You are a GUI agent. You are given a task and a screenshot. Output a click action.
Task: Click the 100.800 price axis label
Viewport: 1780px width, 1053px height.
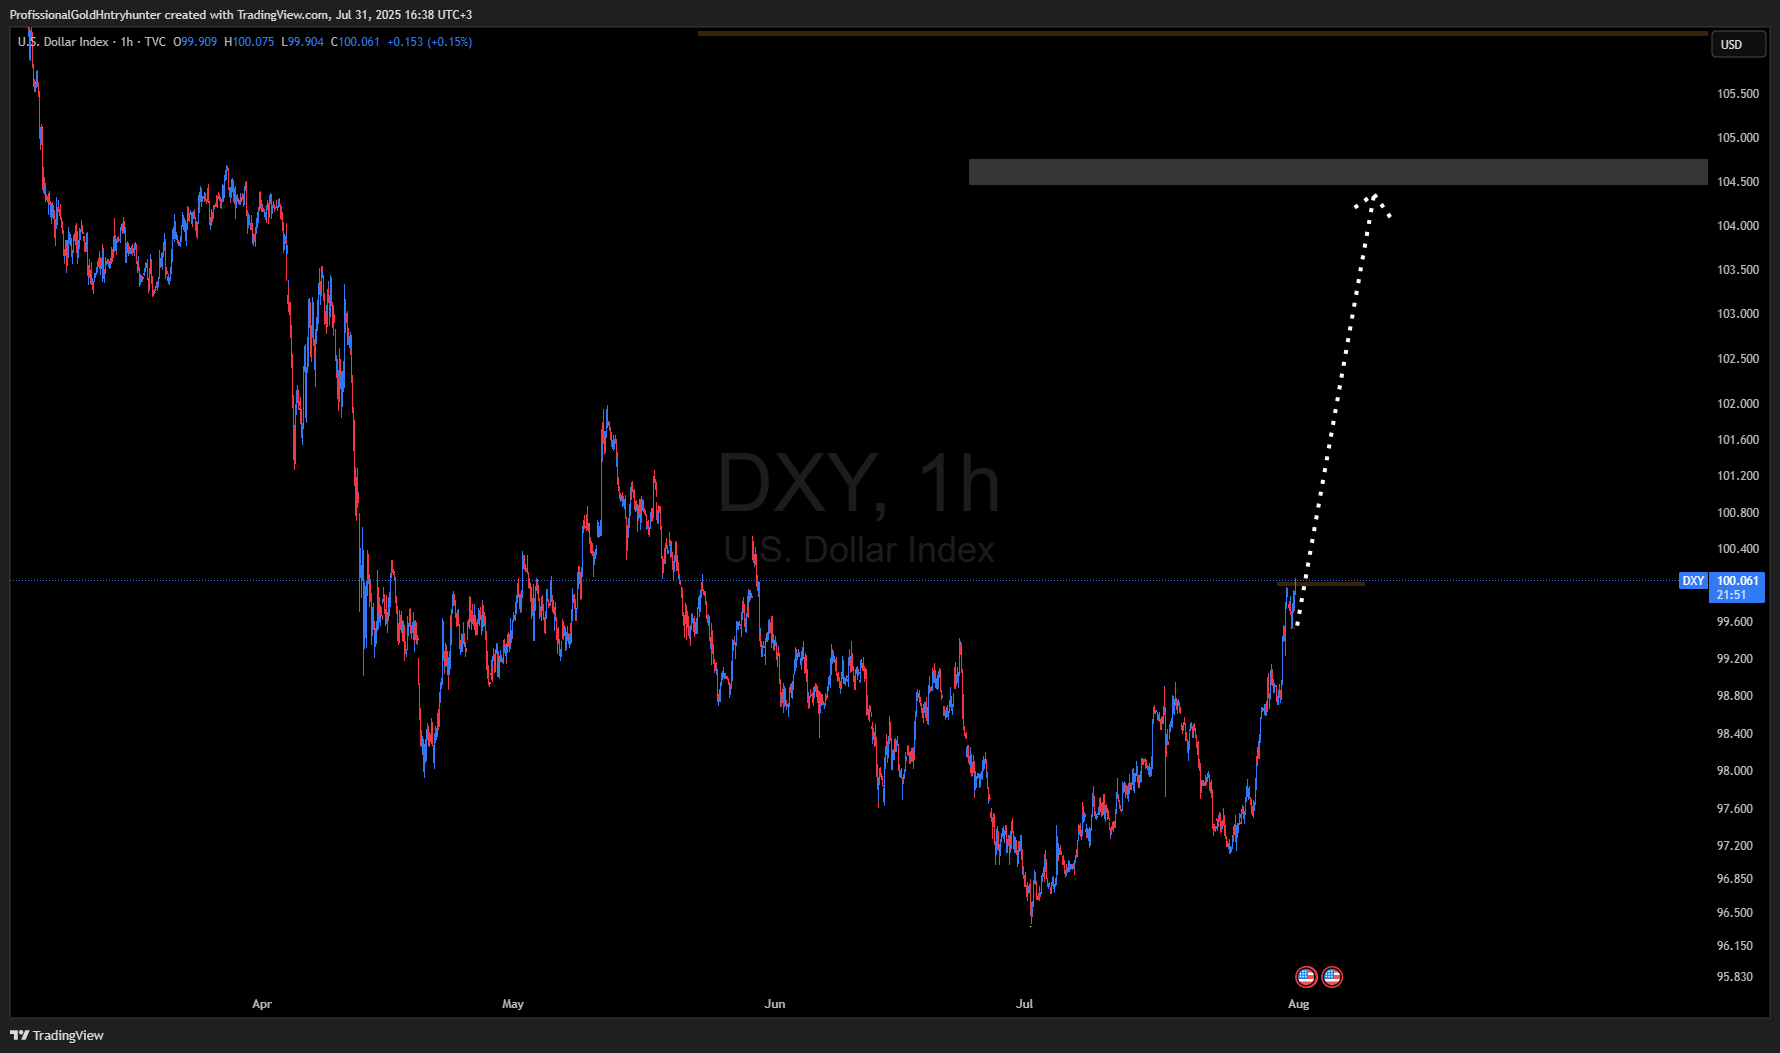1738,513
